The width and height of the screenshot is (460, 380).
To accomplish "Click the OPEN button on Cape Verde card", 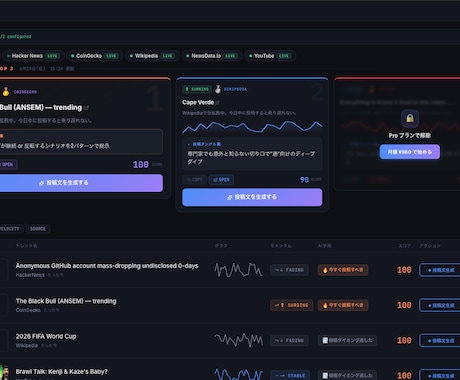I will [221, 180].
